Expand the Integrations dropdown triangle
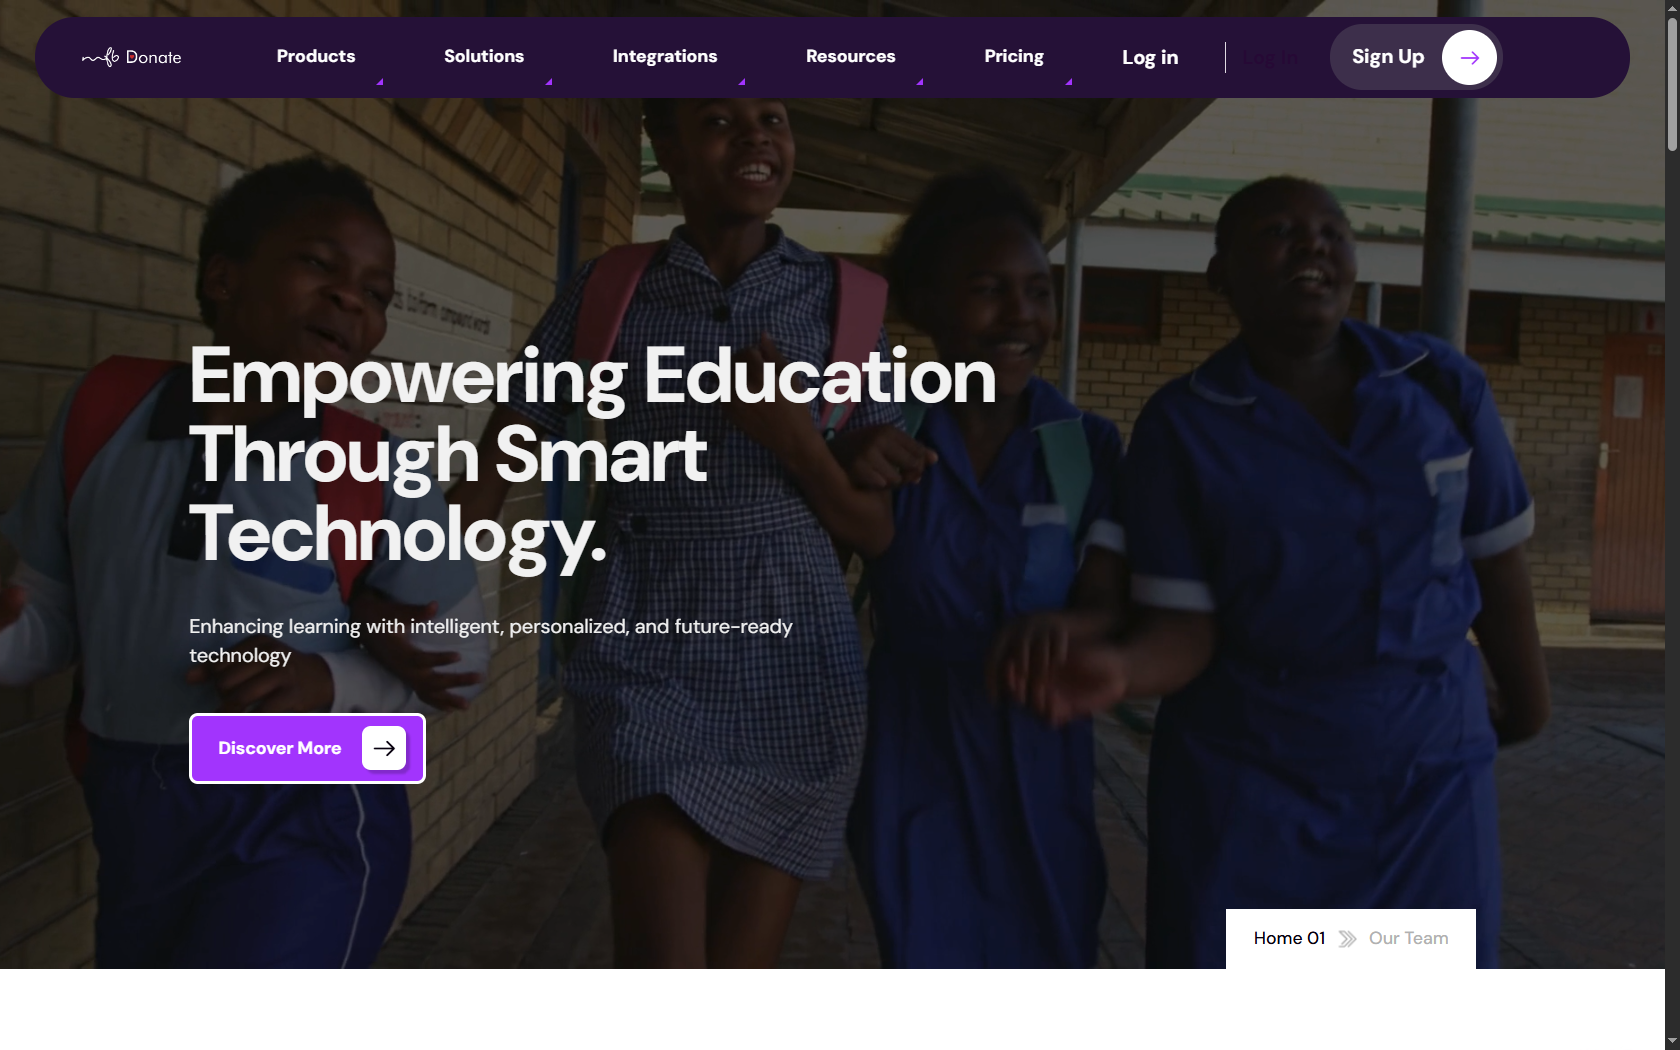This screenshot has width=1680, height=1050. [742, 82]
